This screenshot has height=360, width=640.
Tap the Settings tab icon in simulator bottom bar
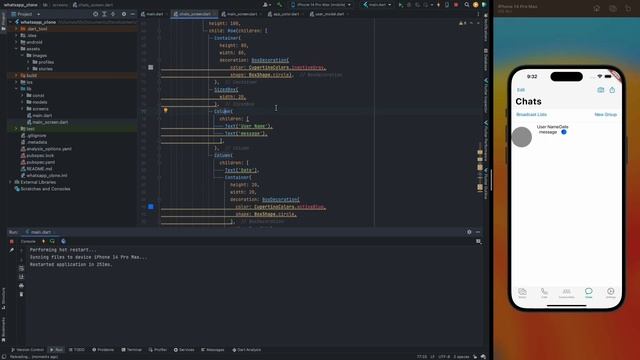610,292
